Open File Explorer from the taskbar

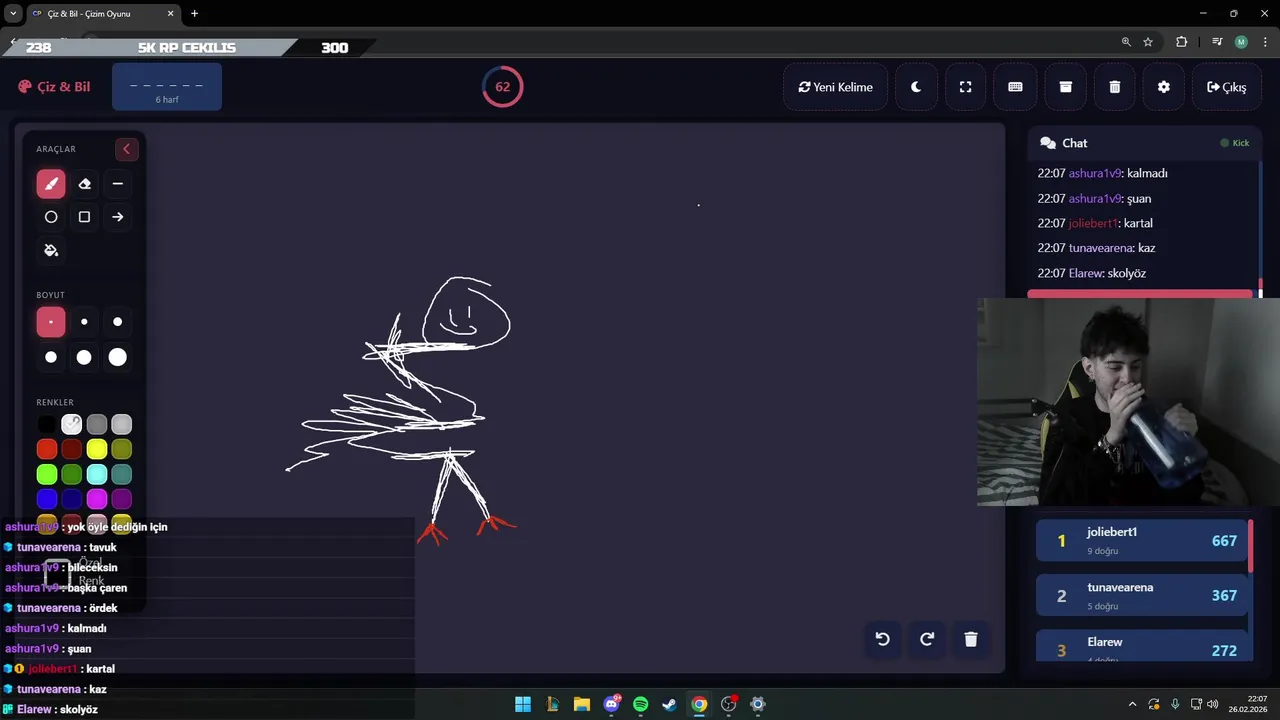pyautogui.click(x=581, y=704)
